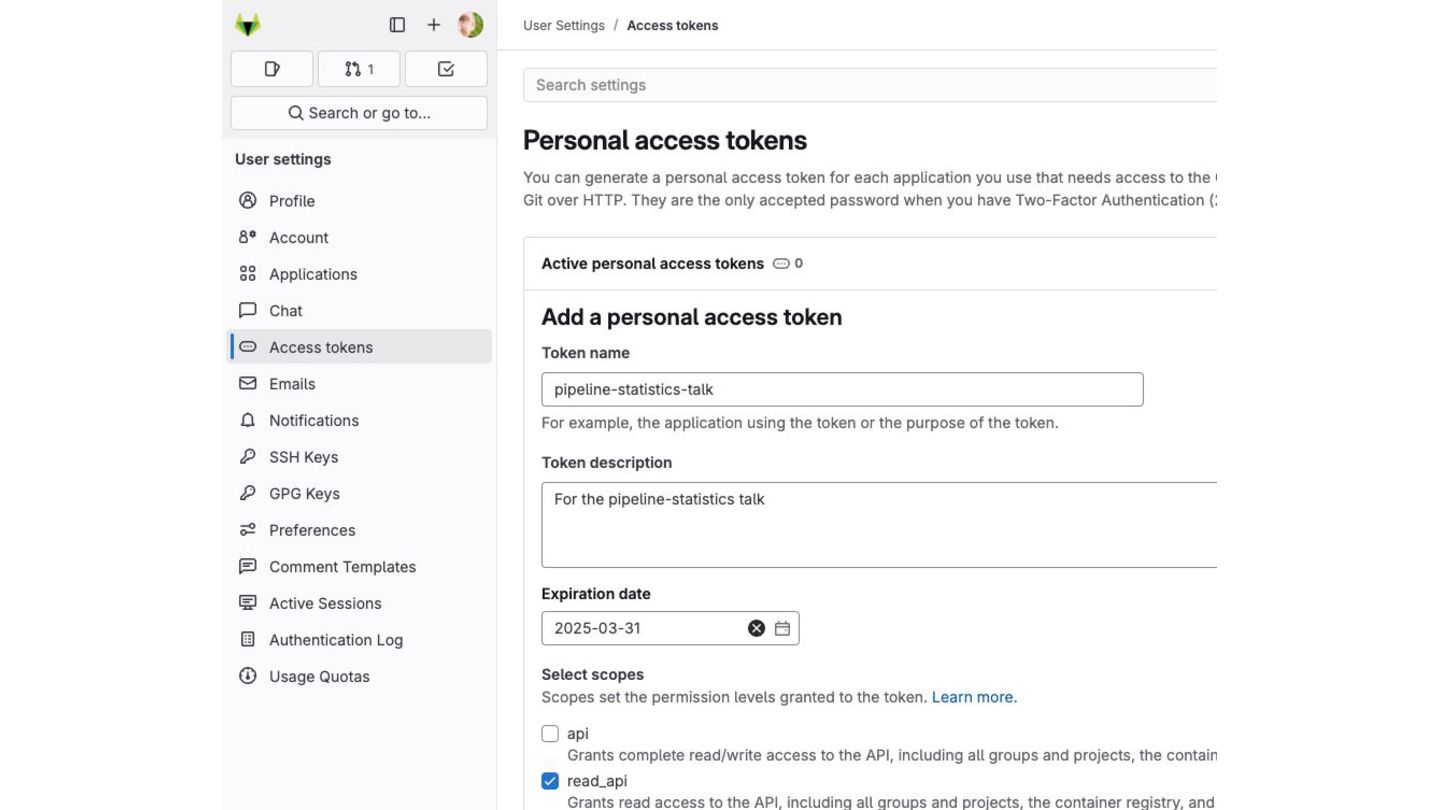The width and height of the screenshot is (1440, 810).
Task: Open Usage Quotas page
Action: tap(319, 677)
